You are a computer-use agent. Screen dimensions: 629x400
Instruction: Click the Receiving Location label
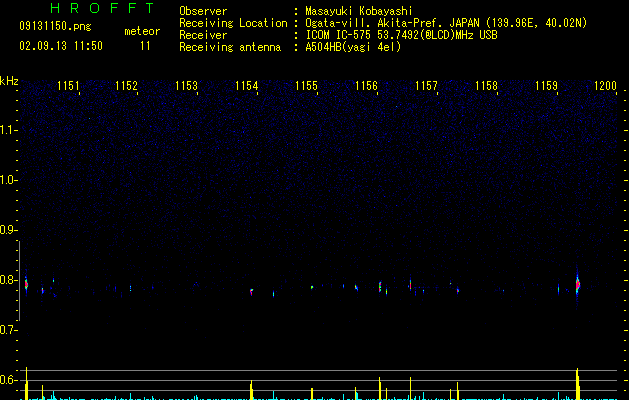tap(233, 23)
